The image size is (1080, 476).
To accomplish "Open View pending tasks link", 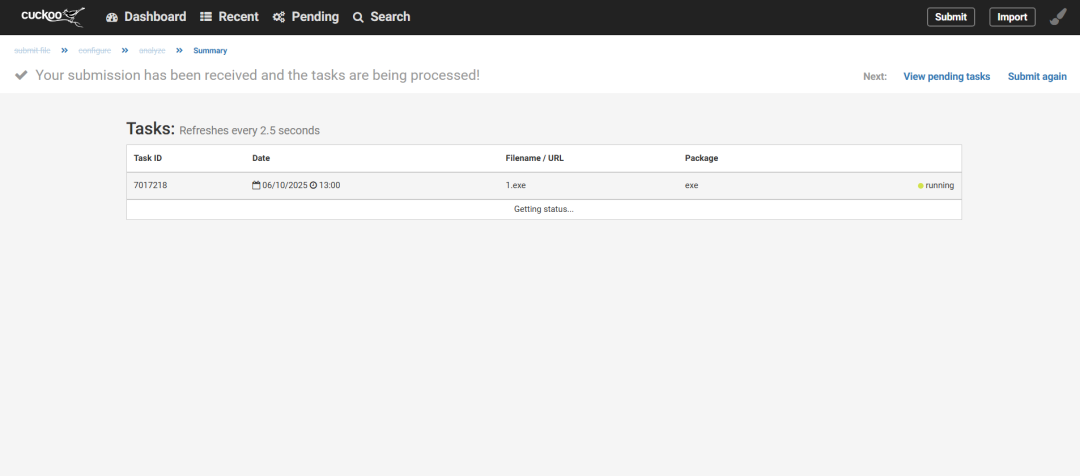I will point(946,76).
